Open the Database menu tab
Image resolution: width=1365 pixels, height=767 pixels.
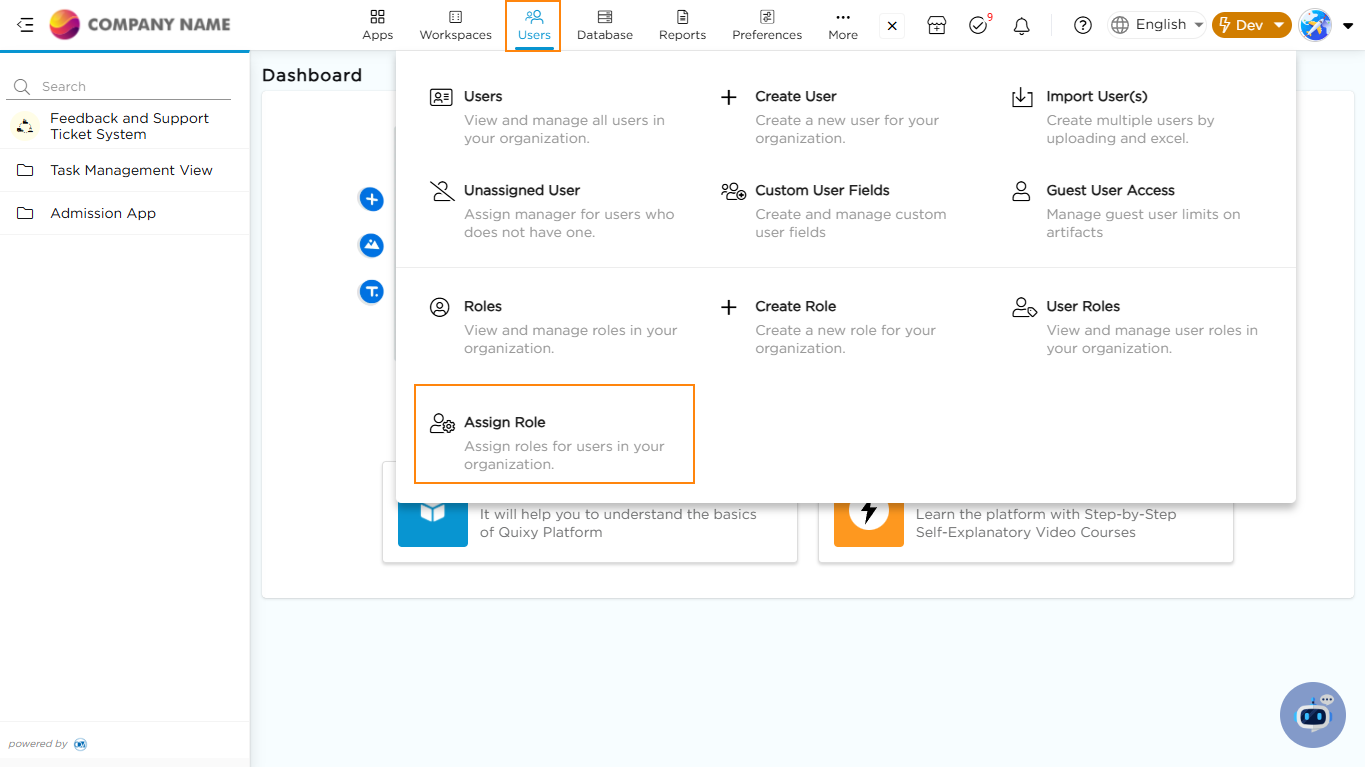click(604, 25)
